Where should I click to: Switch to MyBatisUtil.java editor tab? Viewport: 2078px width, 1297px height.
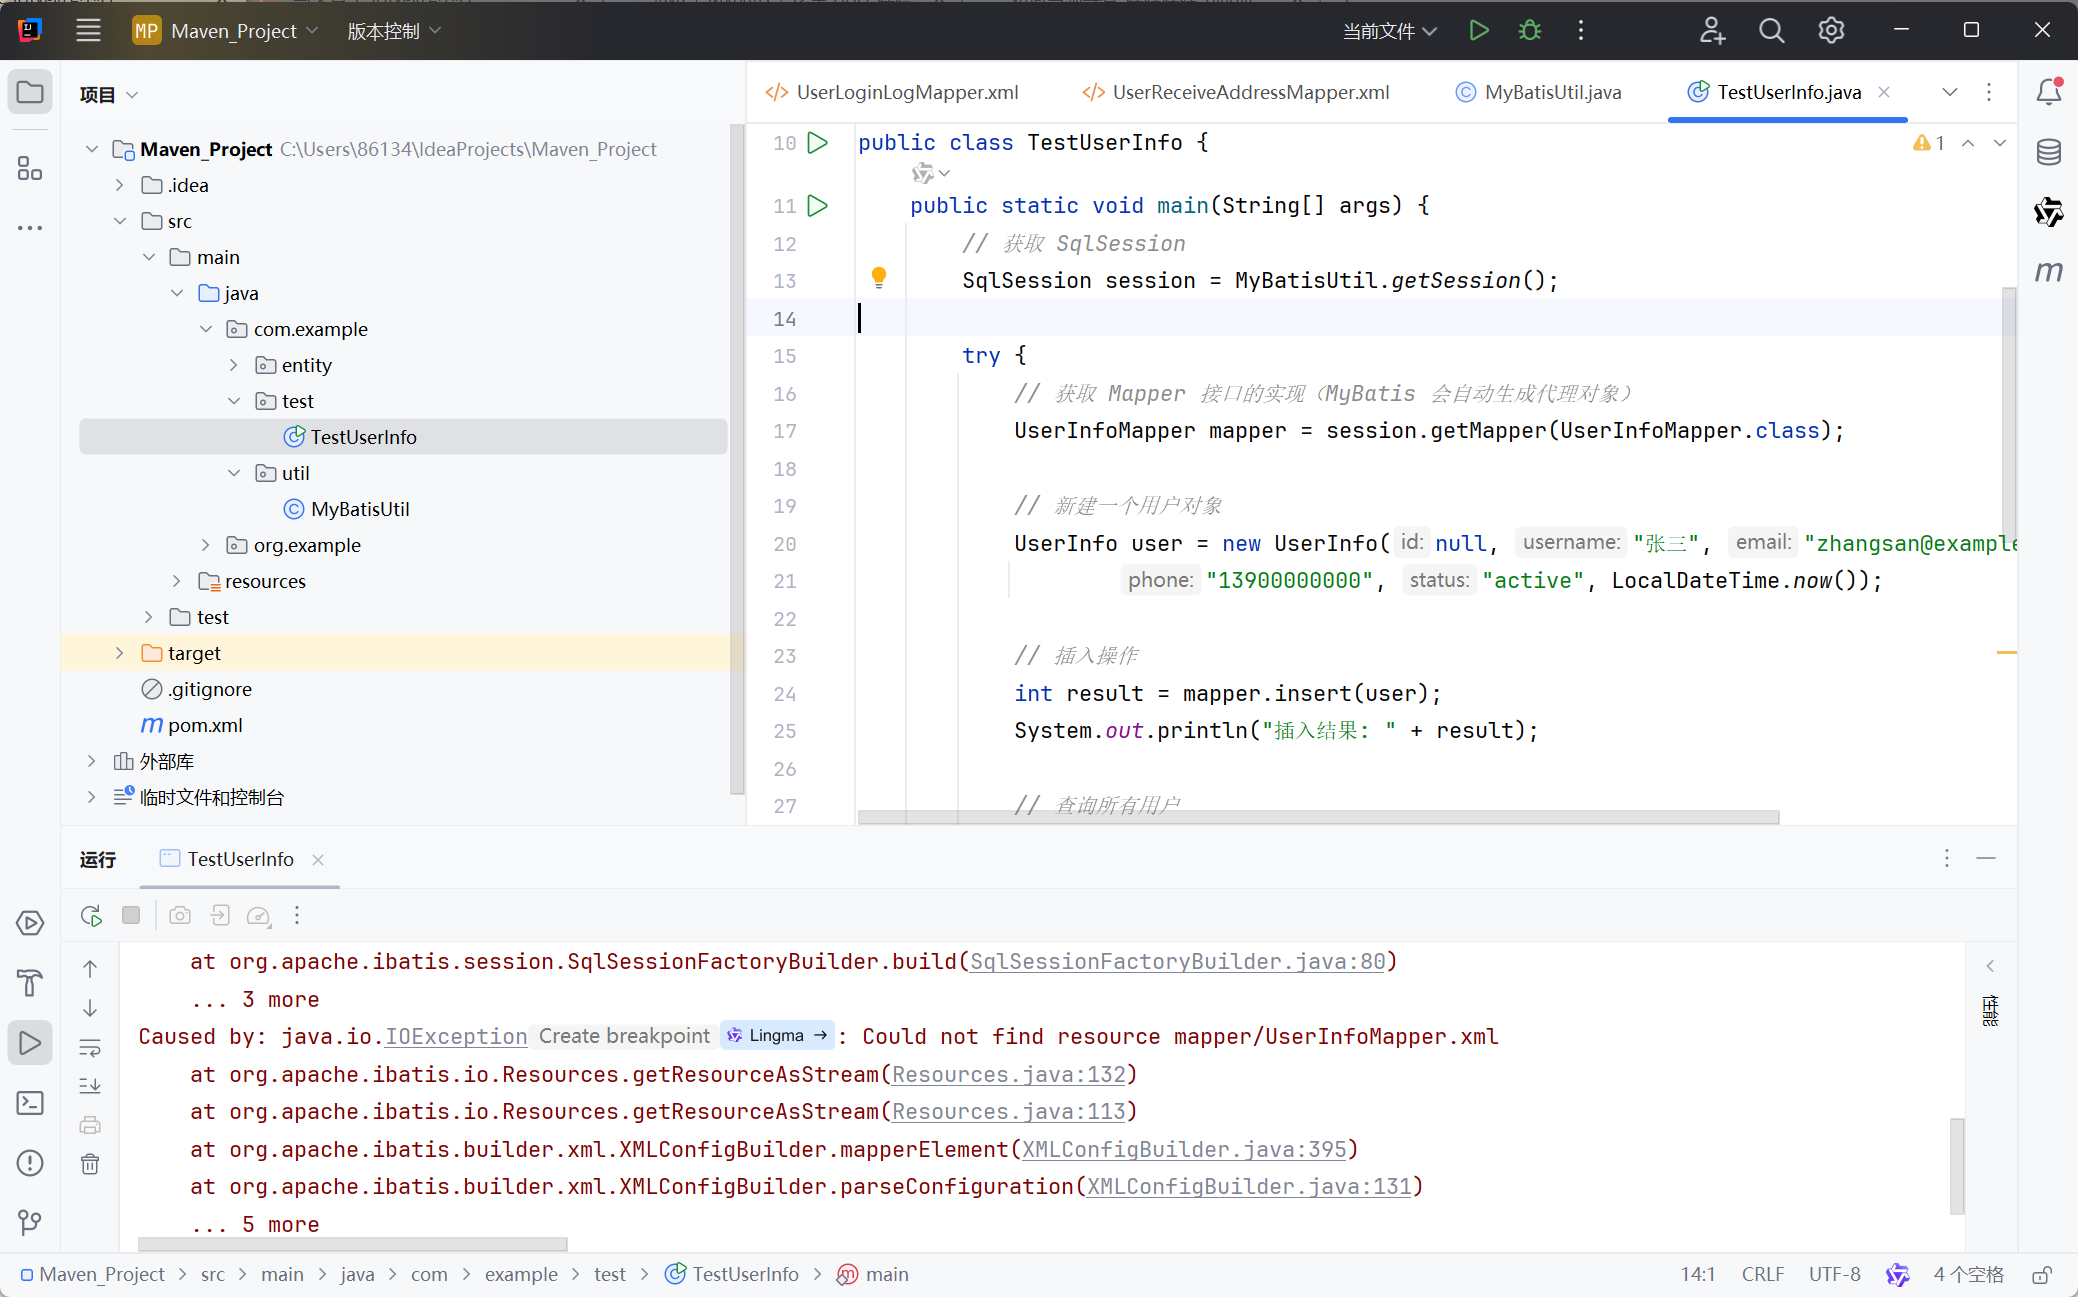[x=1552, y=92]
